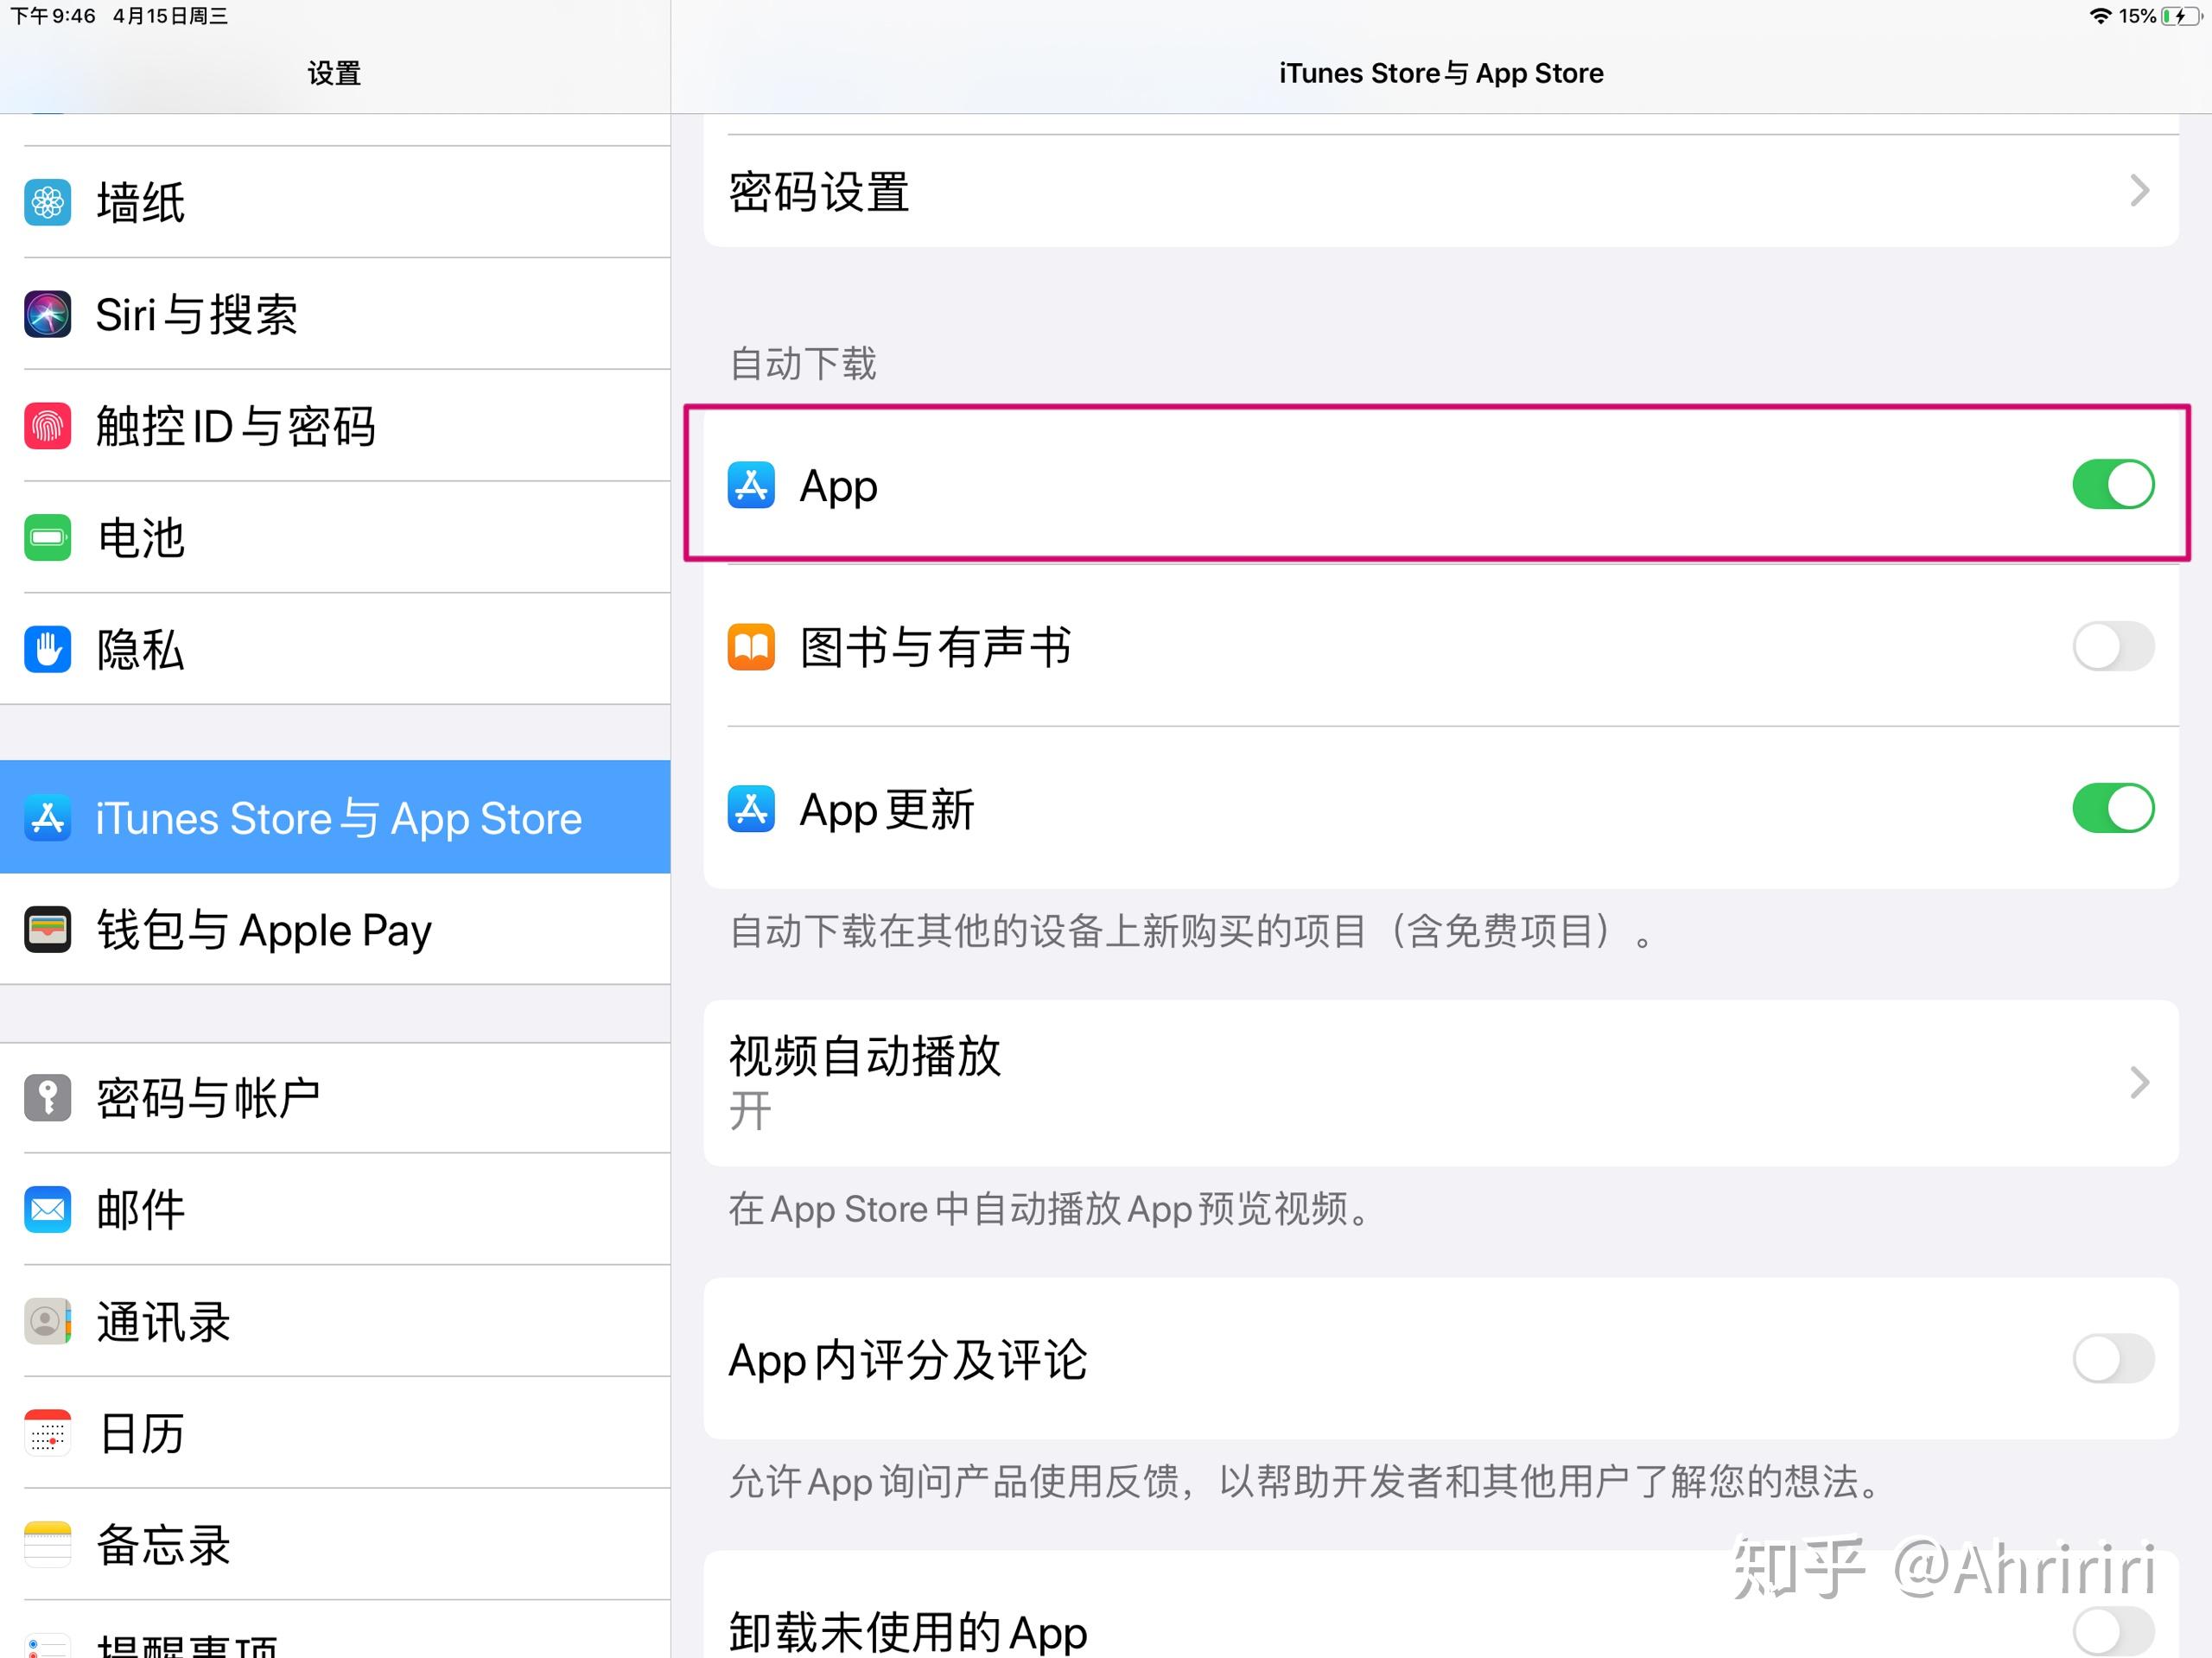
Task: Open 墙纸 settings
Action: [x=335, y=203]
